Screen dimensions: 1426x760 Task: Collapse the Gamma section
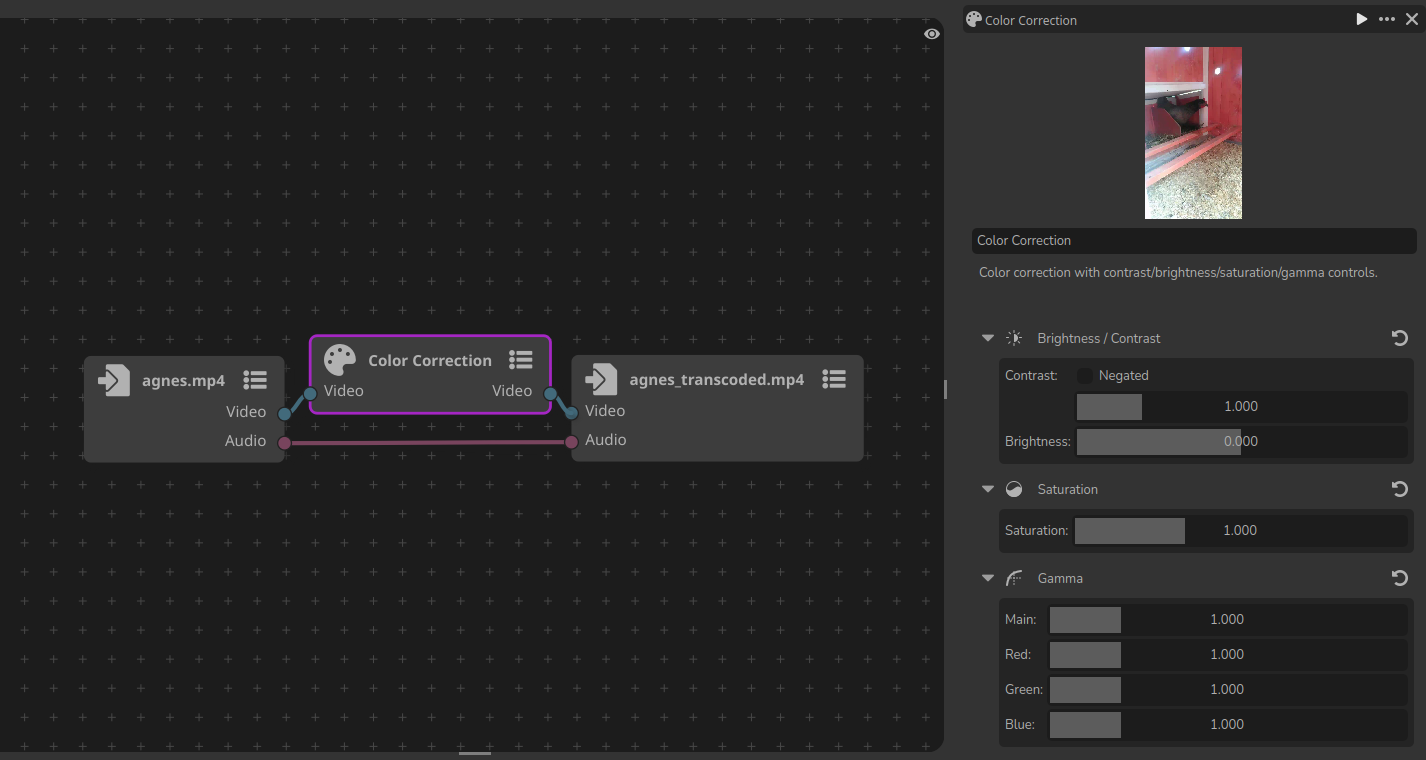[x=988, y=578]
